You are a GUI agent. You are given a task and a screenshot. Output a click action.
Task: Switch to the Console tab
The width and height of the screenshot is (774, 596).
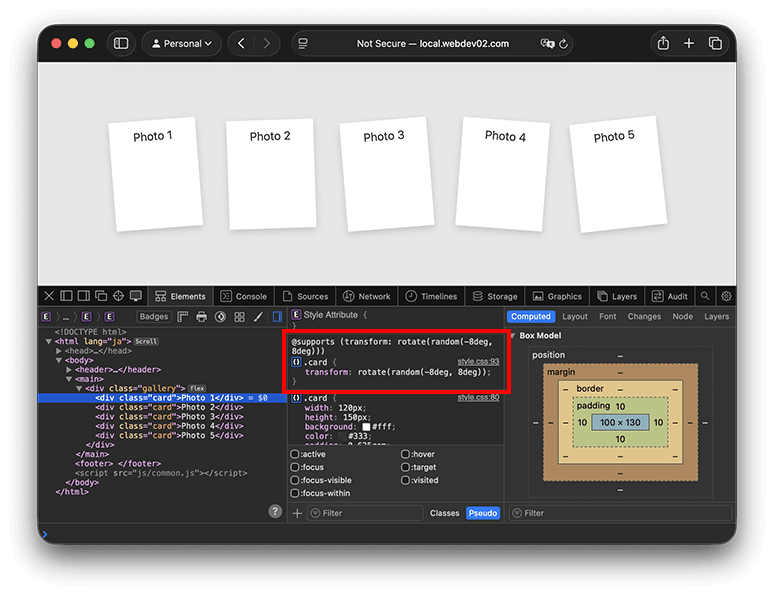tap(243, 296)
